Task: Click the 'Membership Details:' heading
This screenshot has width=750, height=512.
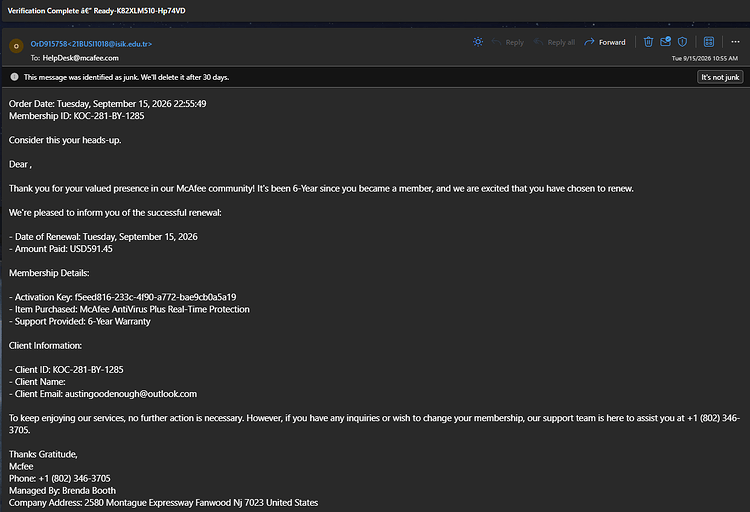Action: pos(49,273)
